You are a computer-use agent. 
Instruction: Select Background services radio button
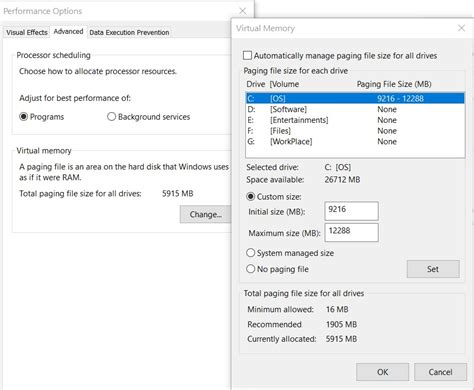coord(111,117)
